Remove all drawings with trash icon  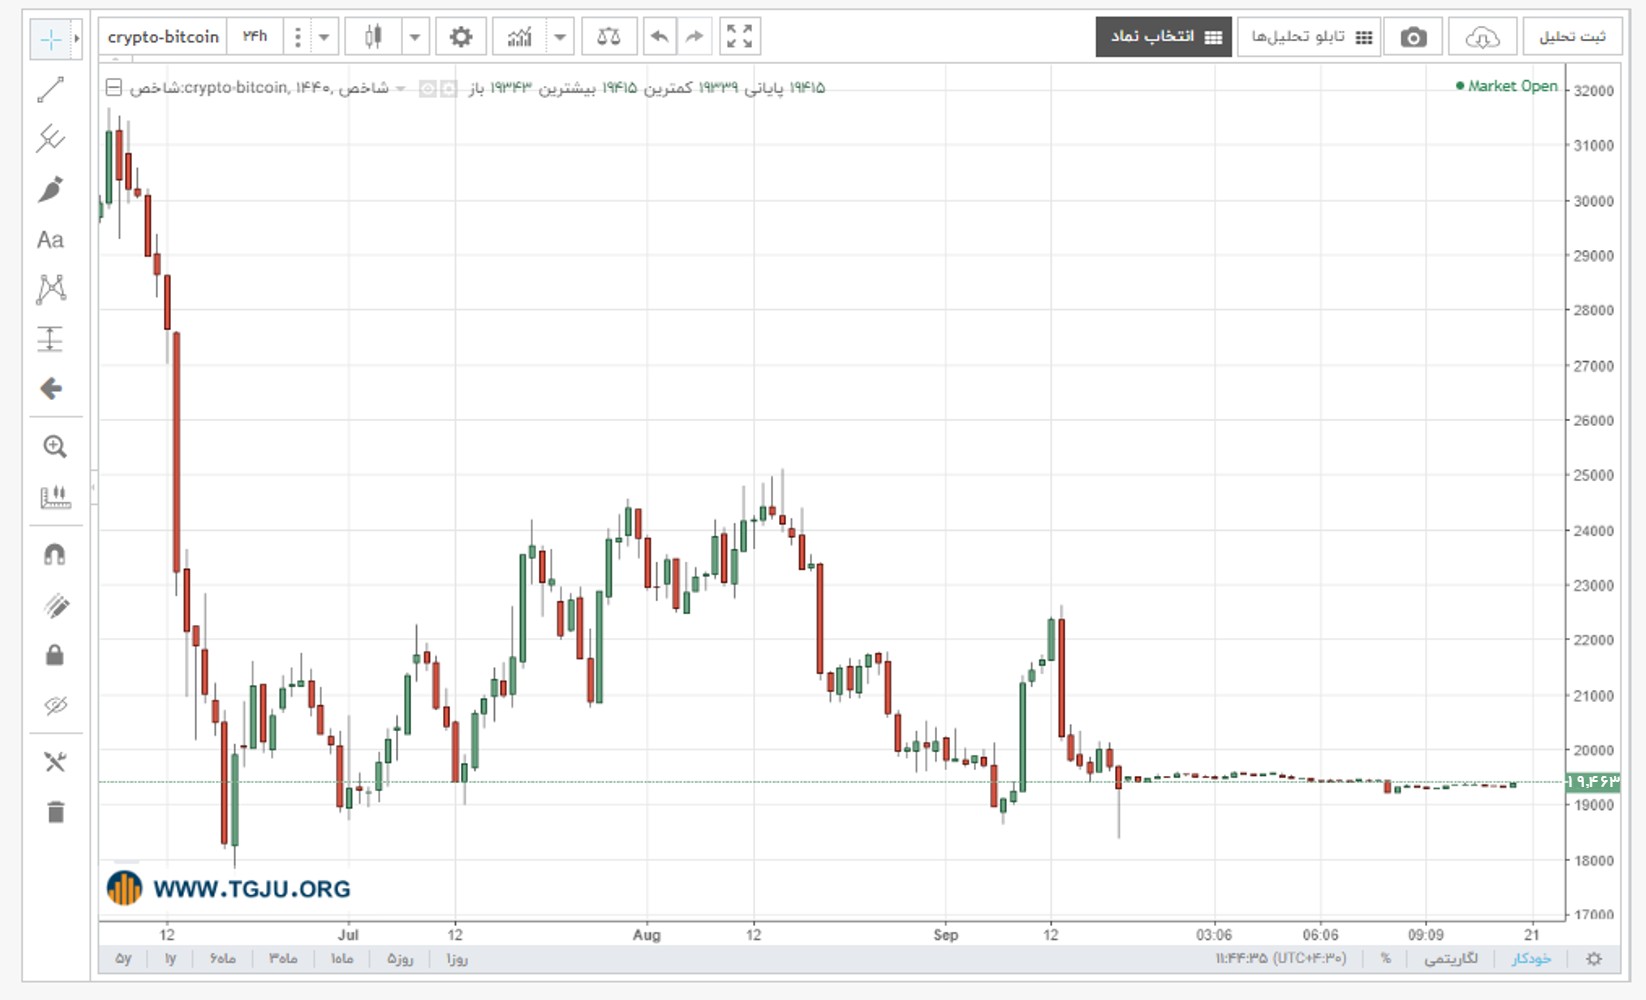(x=55, y=811)
